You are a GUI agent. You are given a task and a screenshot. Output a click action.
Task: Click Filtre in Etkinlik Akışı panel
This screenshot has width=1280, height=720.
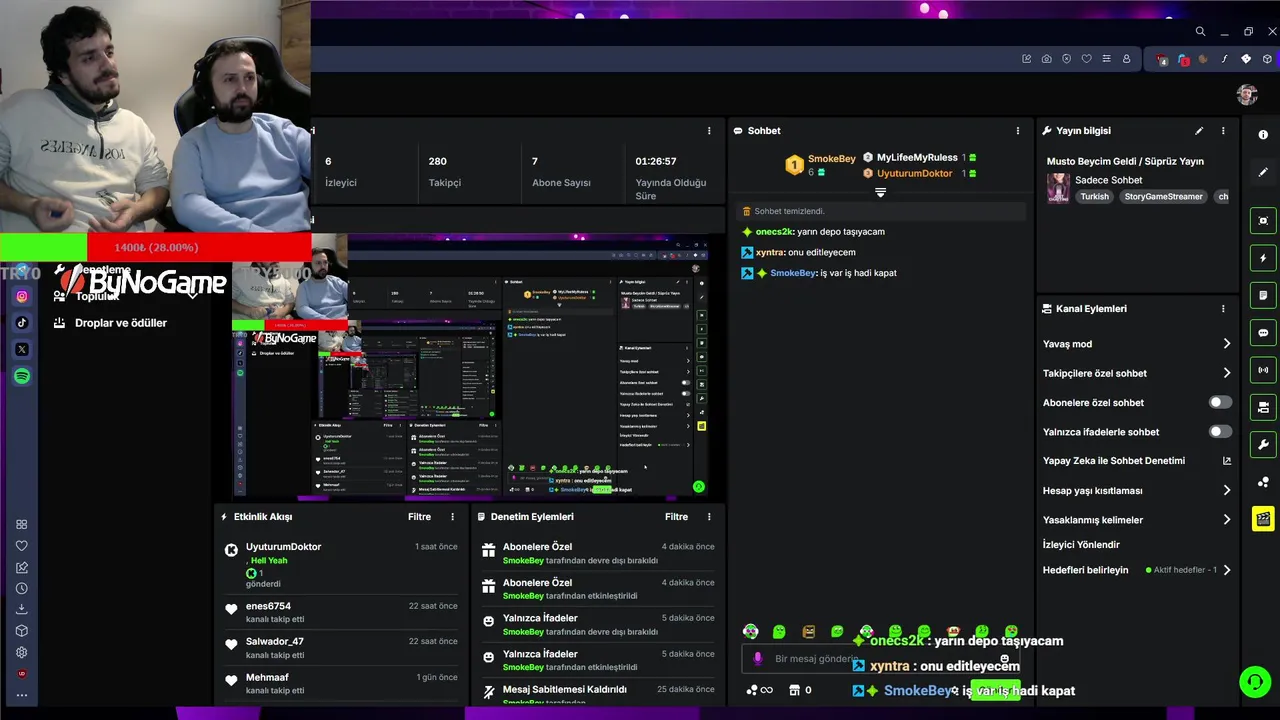[419, 517]
